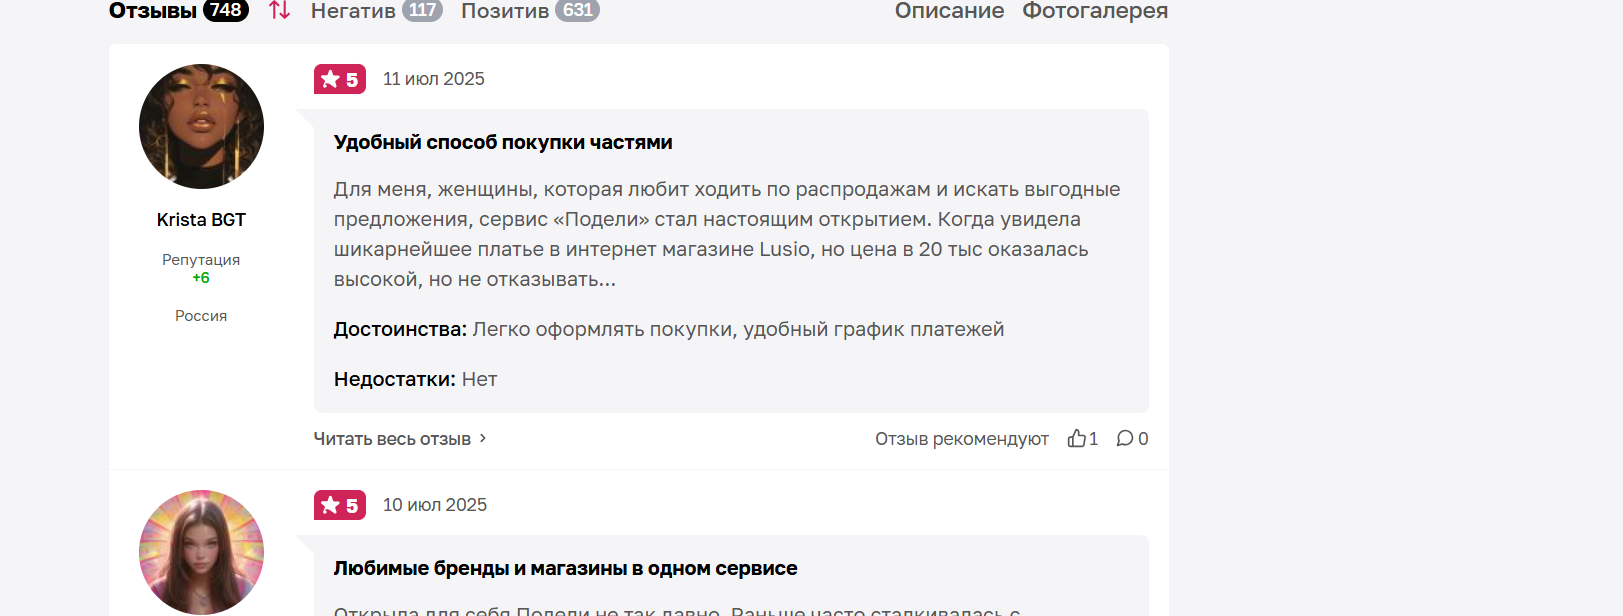Click 'Читать весь отзыв' link
Screen dimensions: 1623x616
click(392, 439)
